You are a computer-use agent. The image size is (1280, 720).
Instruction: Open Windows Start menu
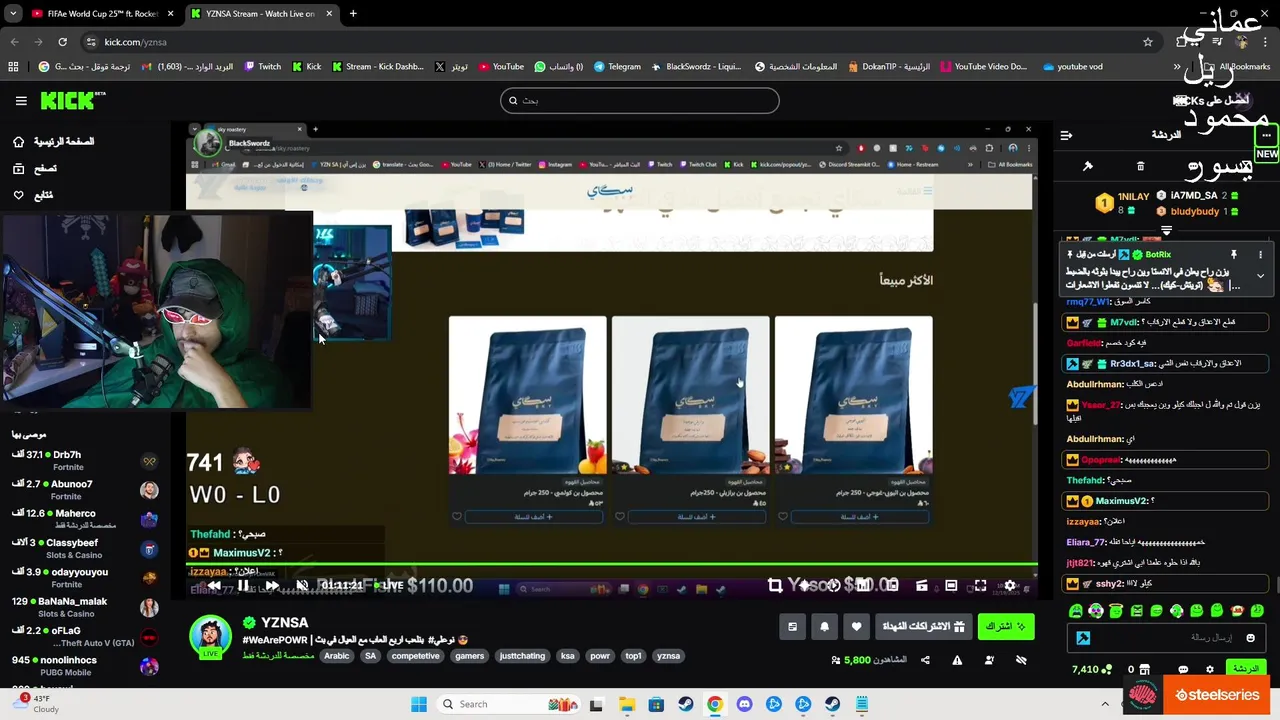point(419,704)
